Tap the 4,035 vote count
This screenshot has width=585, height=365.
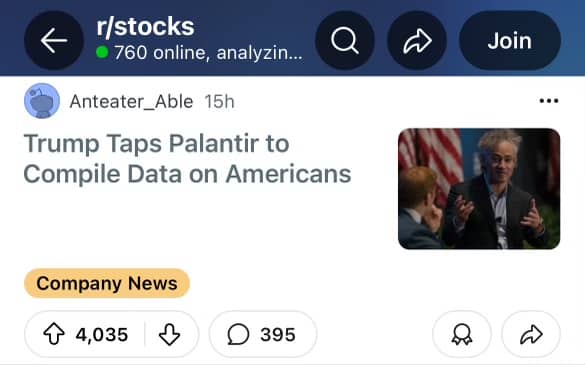102,334
